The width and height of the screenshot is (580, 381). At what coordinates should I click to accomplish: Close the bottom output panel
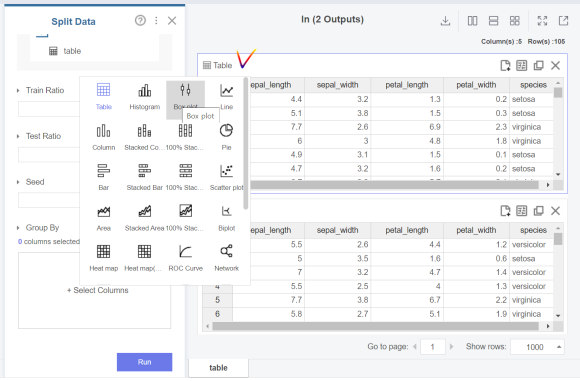(x=555, y=211)
